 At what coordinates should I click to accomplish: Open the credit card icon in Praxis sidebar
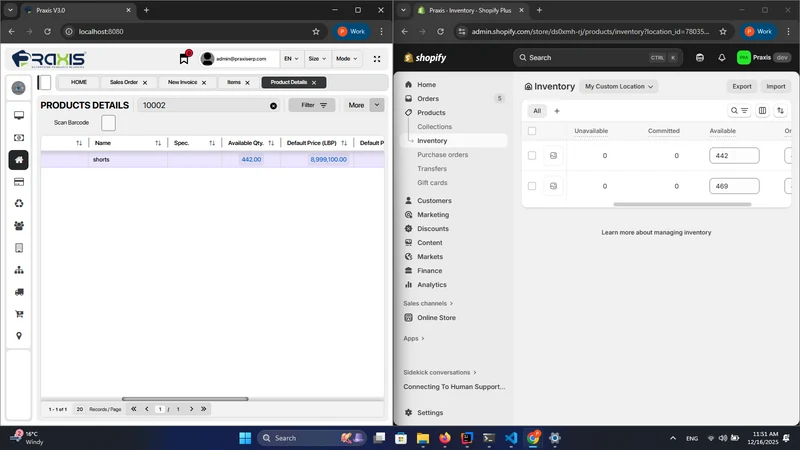click(x=19, y=182)
